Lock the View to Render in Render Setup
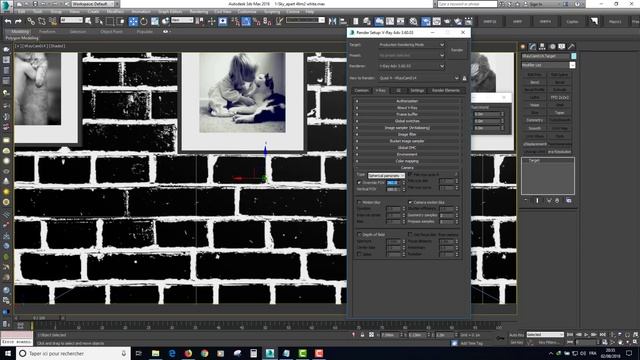Screen dimensions: 640x360 tap(464, 78)
